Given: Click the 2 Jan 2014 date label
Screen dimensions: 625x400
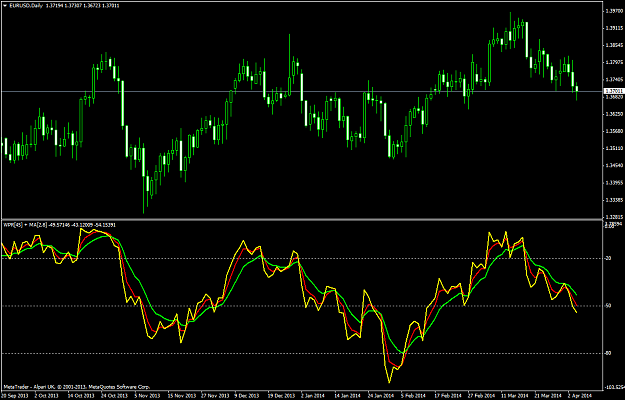Looking at the screenshot, I should point(313,396).
